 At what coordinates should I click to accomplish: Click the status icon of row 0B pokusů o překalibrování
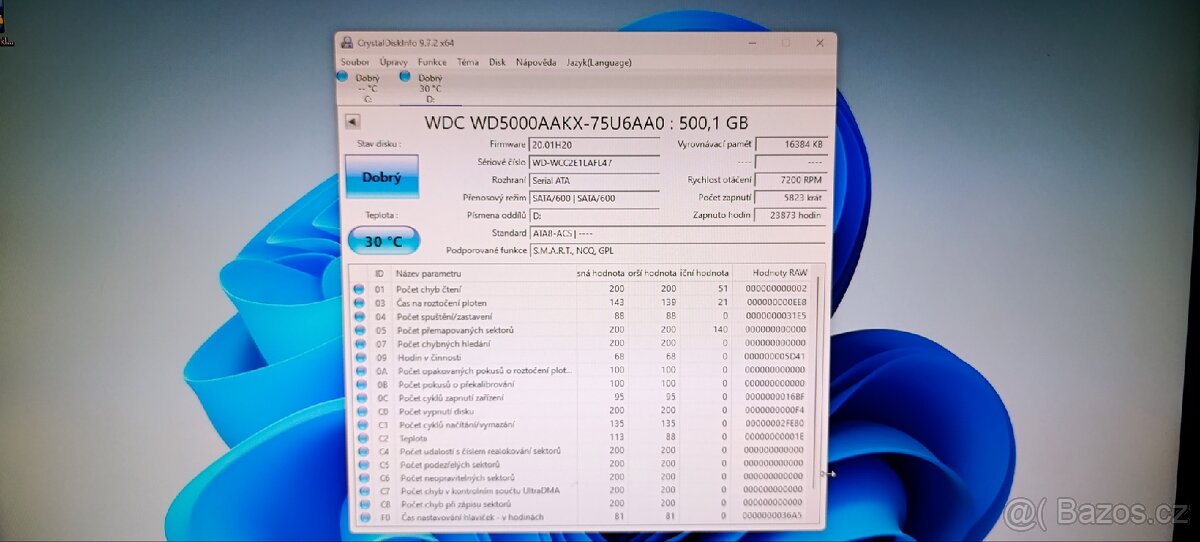[x=359, y=383]
